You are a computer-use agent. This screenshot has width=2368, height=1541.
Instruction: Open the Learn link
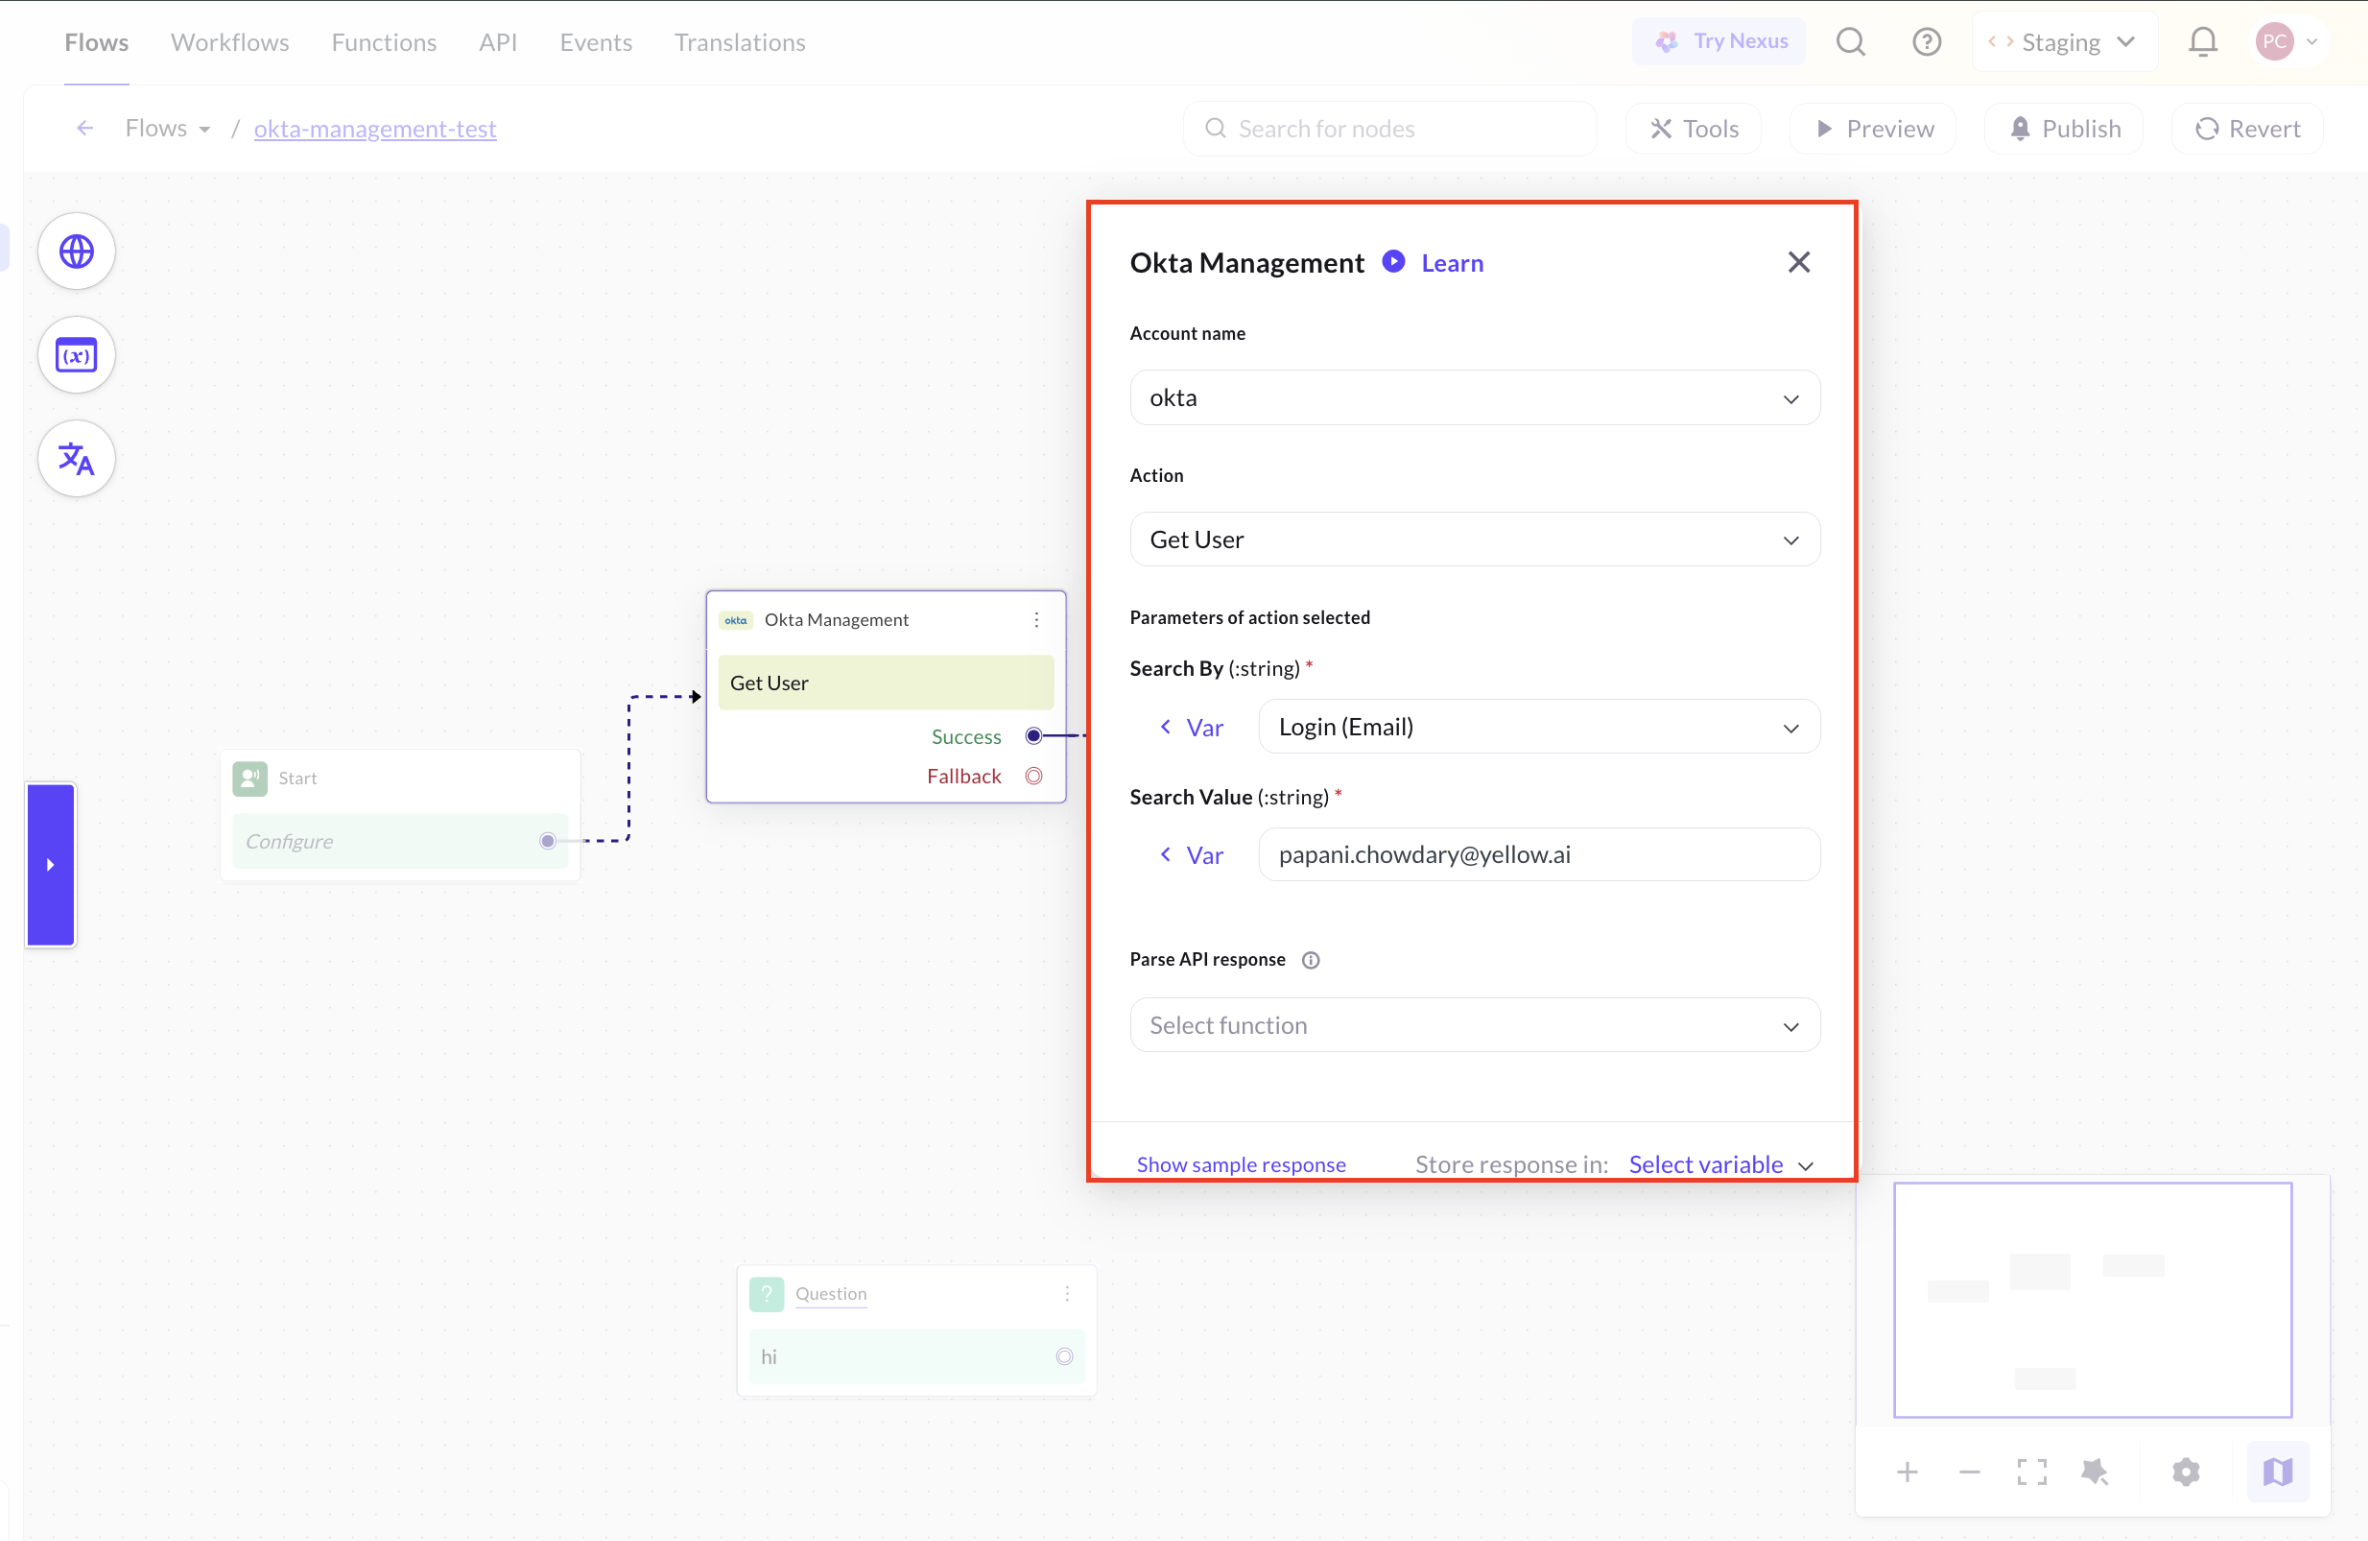tap(1452, 263)
